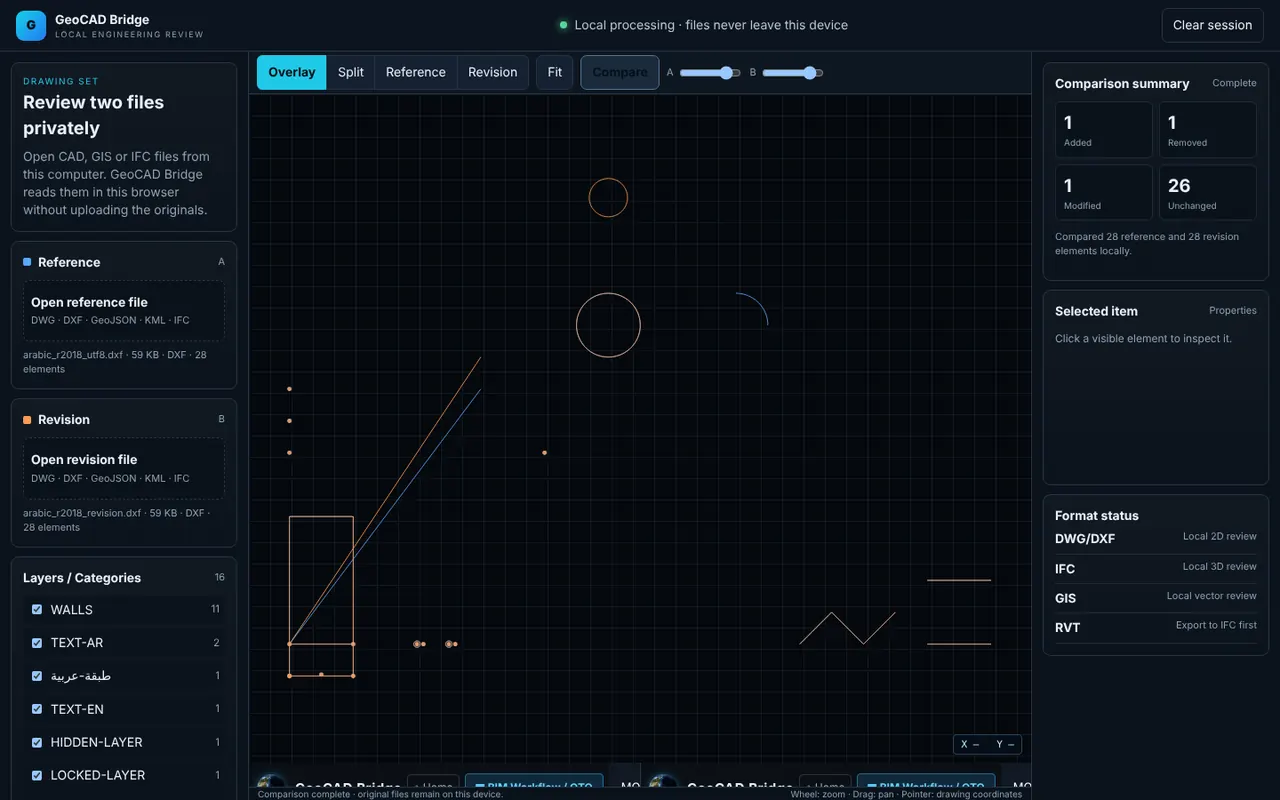Toggle the WALLS layer checkbox

click(x=37, y=609)
